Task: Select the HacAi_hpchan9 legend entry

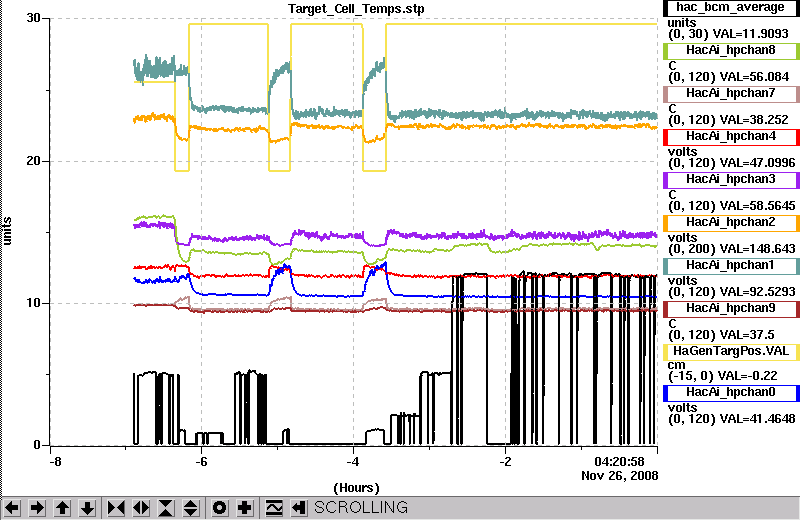Action: tap(731, 308)
